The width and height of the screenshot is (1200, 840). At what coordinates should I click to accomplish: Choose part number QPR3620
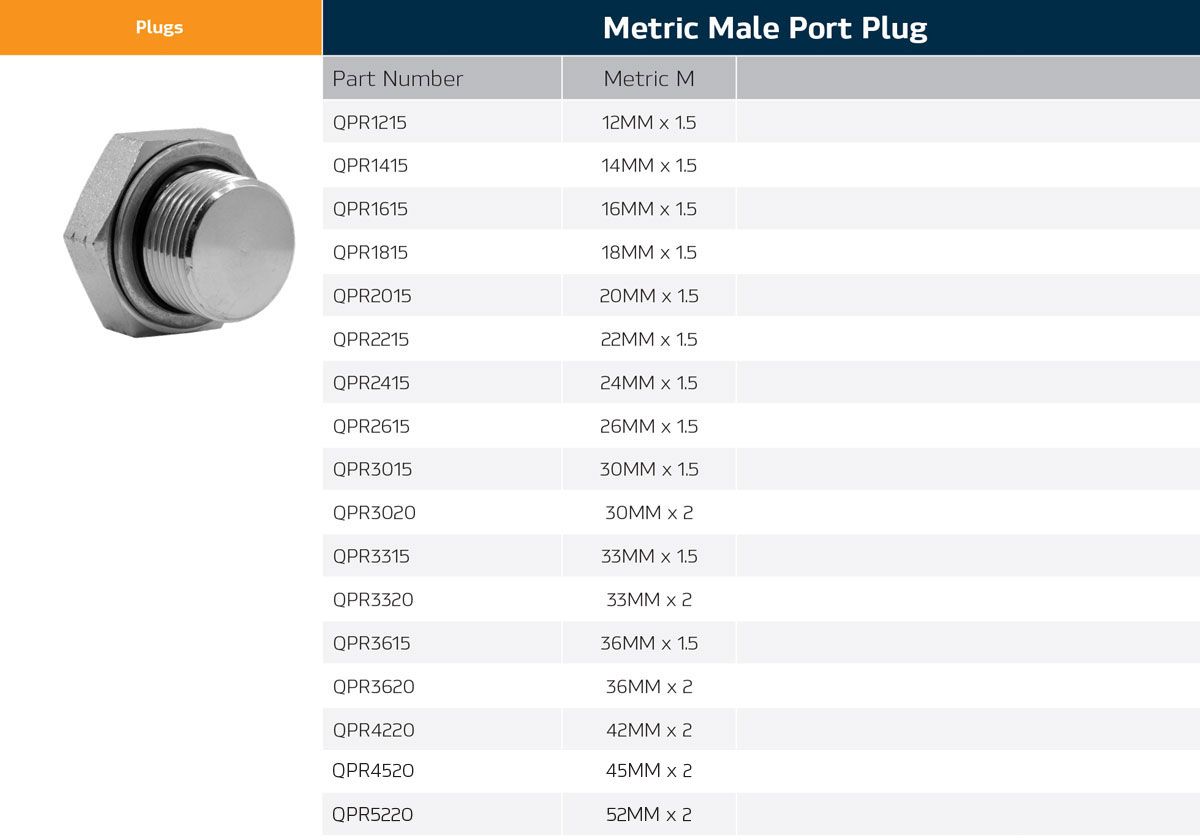click(x=374, y=687)
